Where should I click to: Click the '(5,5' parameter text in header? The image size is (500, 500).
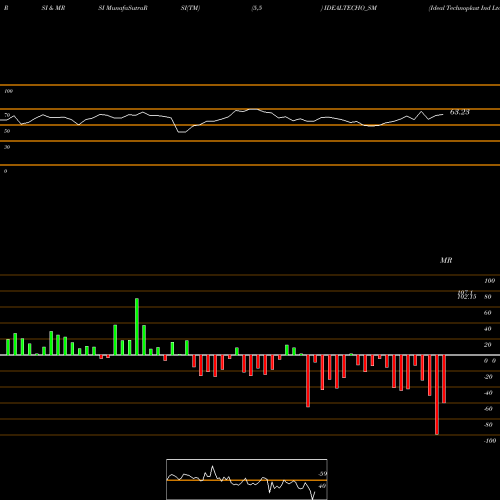tap(257, 8)
